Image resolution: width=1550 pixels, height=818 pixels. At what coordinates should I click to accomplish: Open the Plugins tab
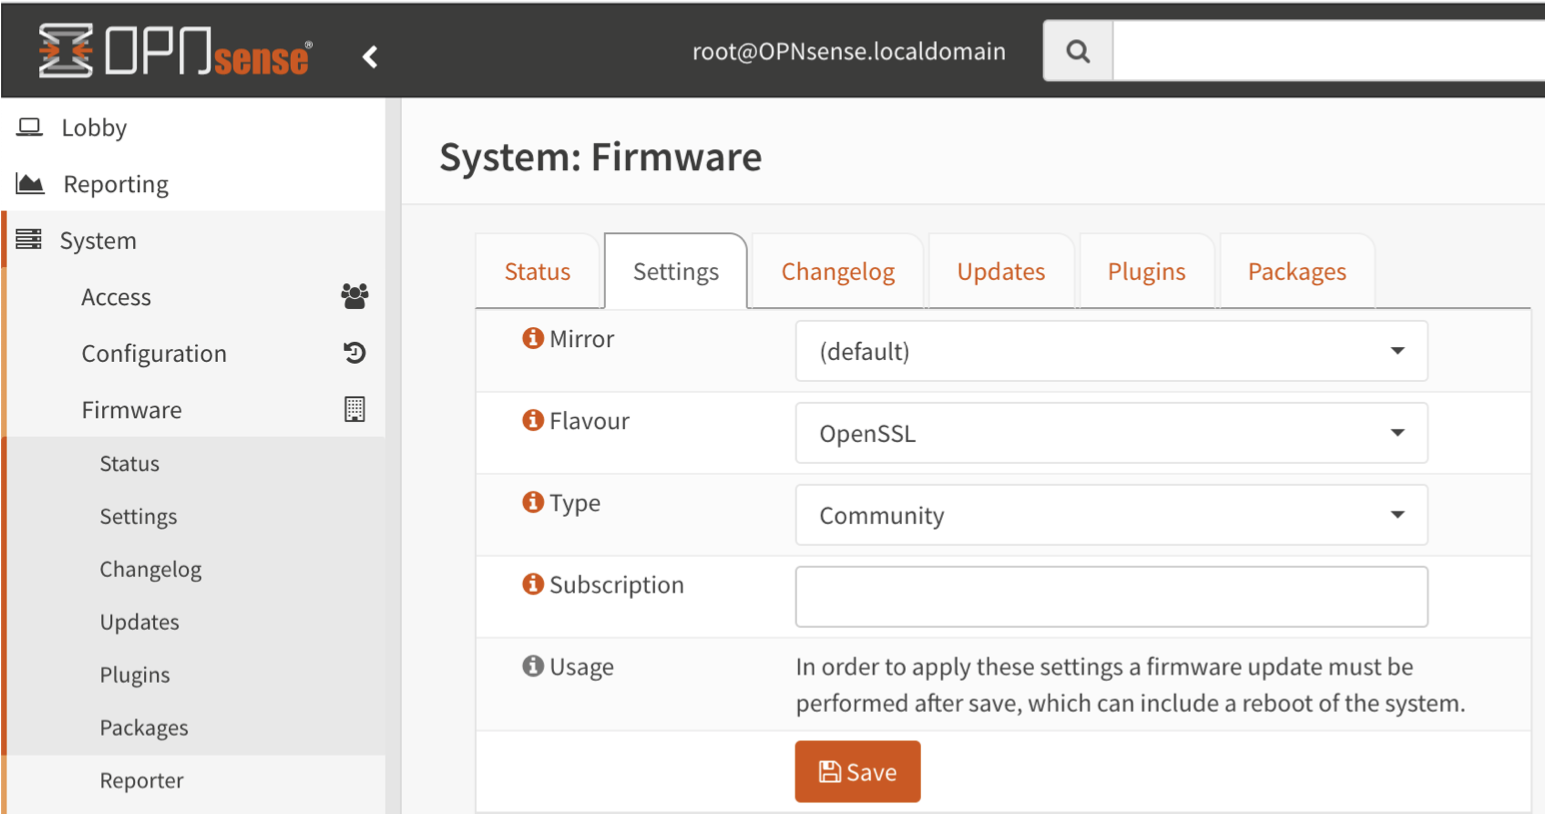[1146, 272]
